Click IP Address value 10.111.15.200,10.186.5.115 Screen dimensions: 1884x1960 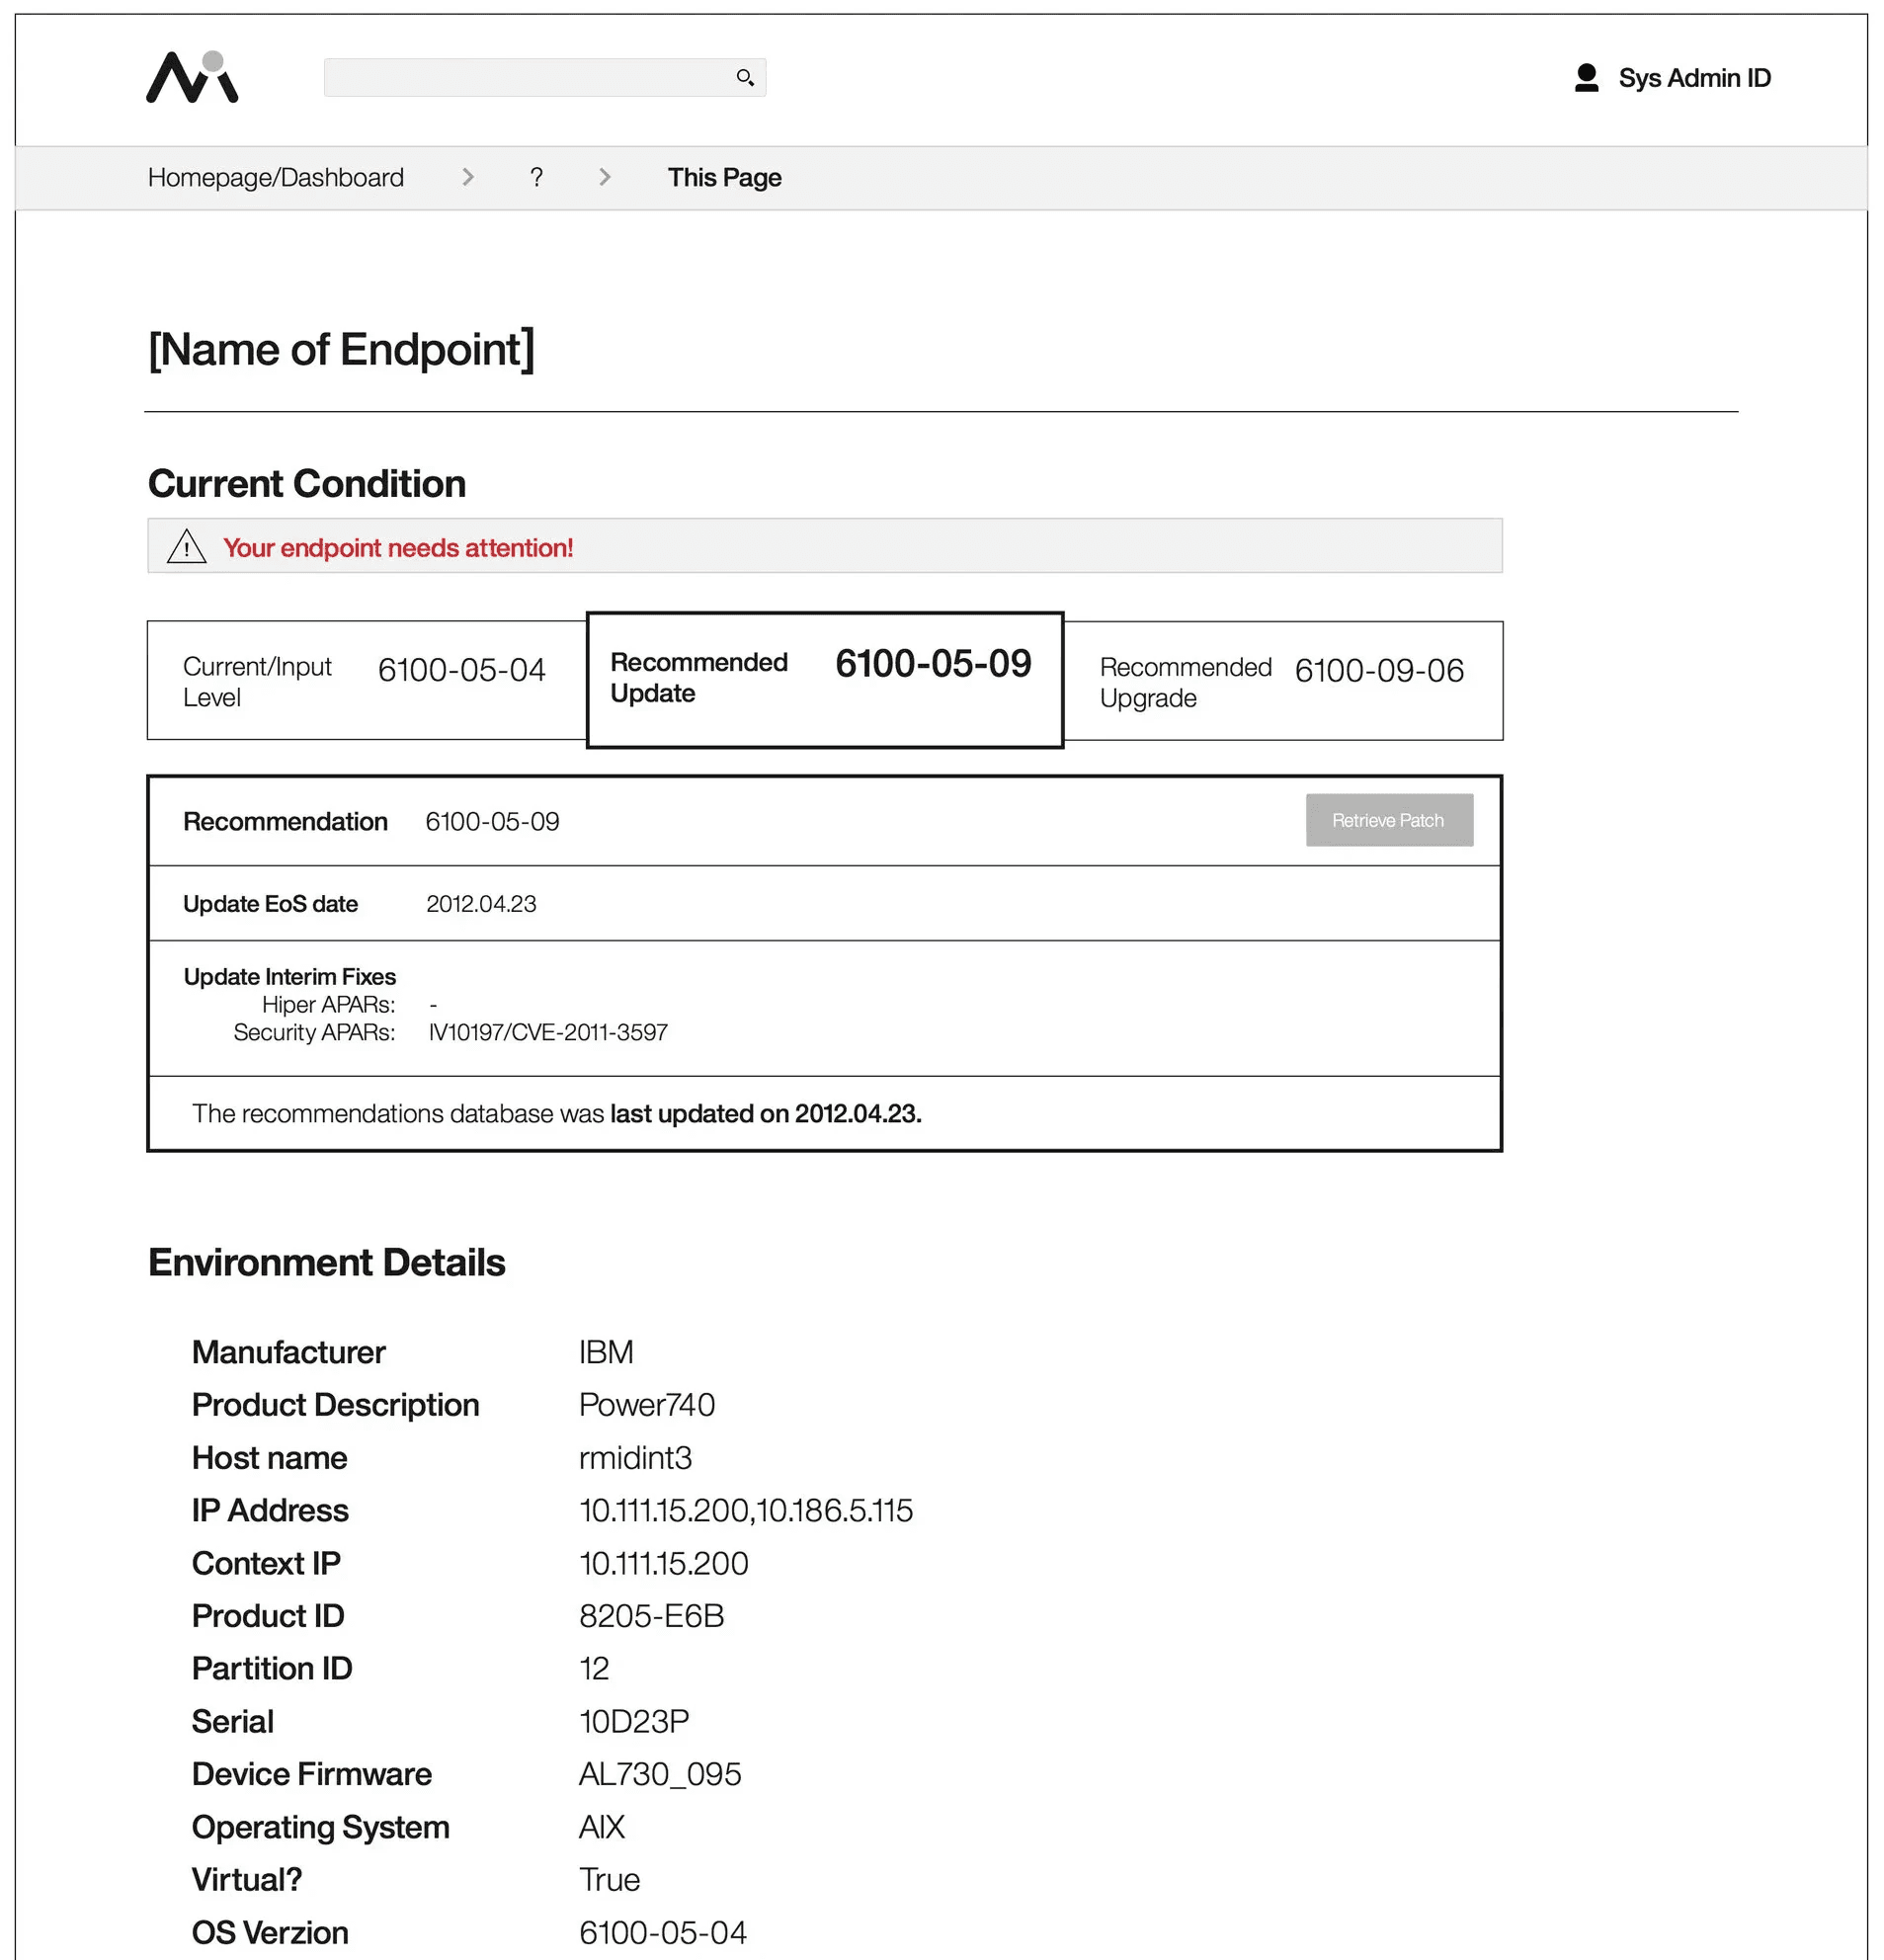pos(746,1510)
